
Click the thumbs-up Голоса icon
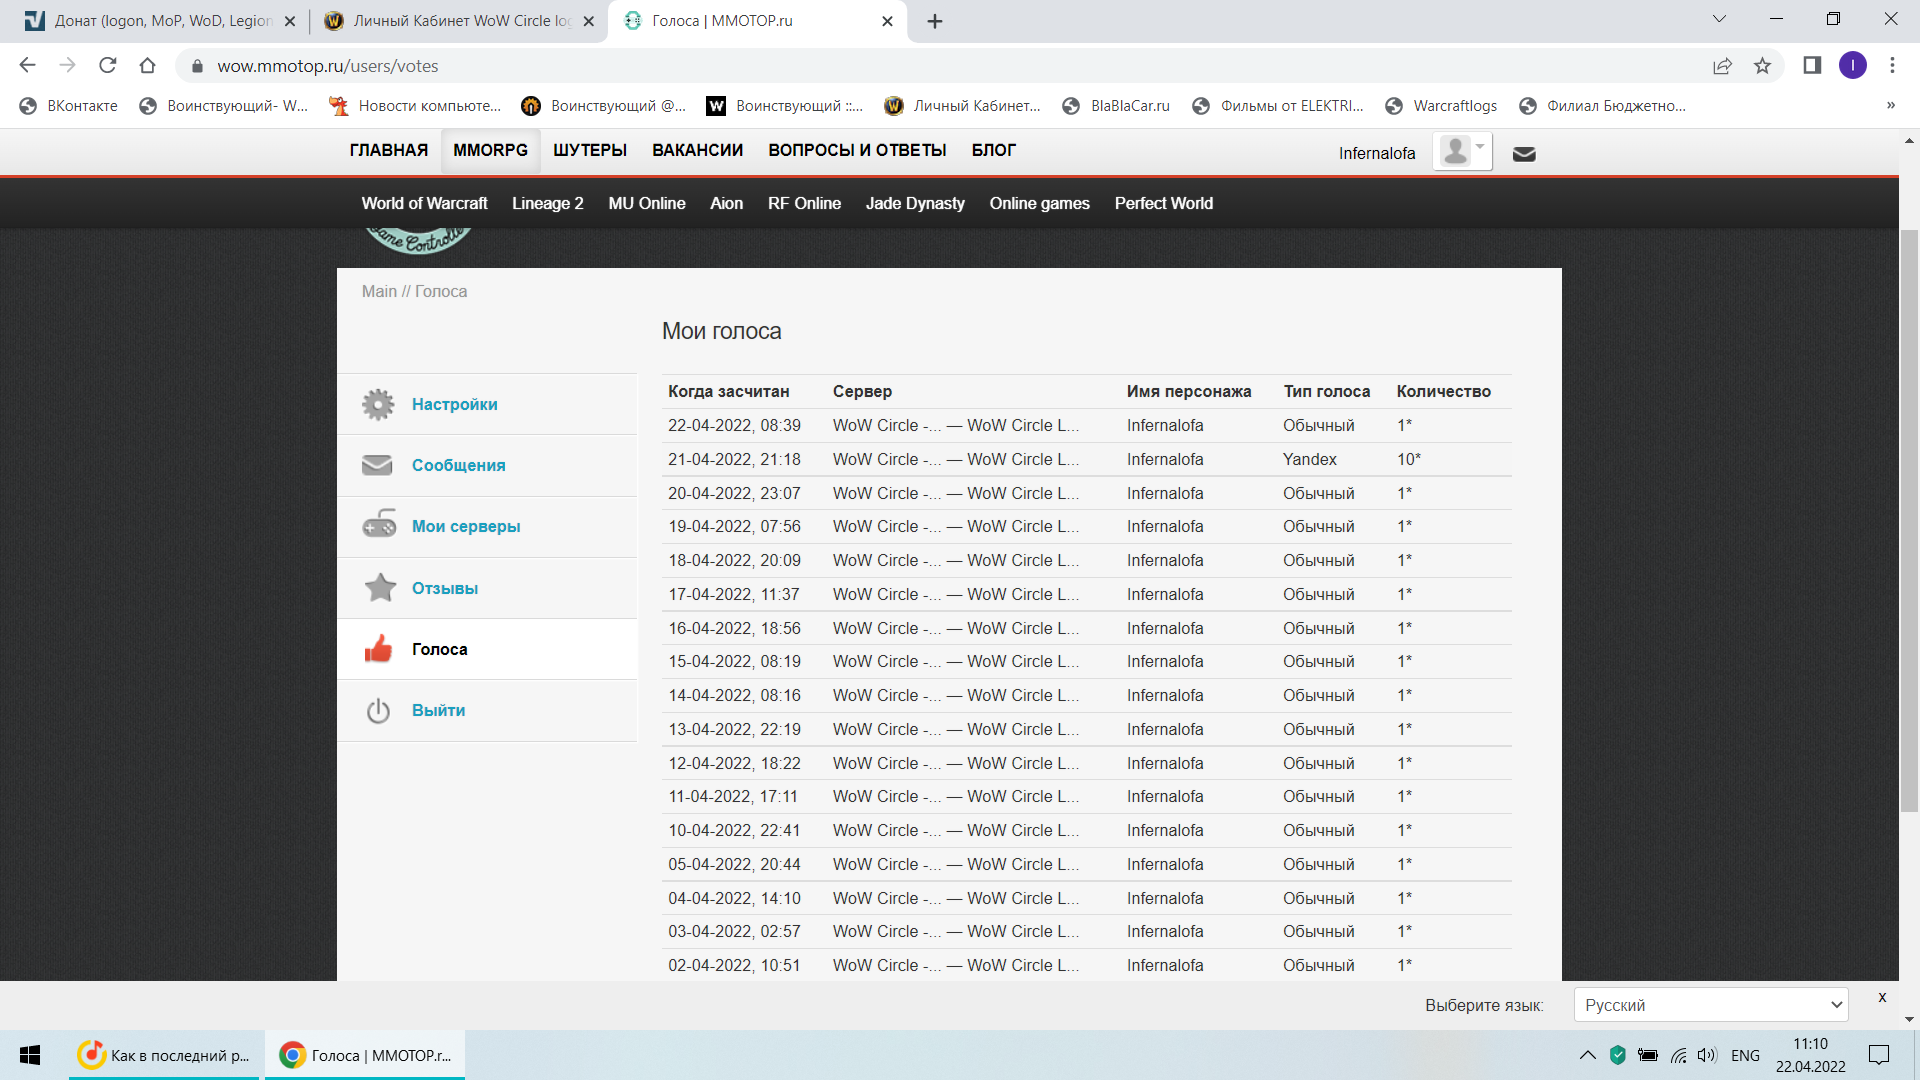pyautogui.click(x=378, y=649)
